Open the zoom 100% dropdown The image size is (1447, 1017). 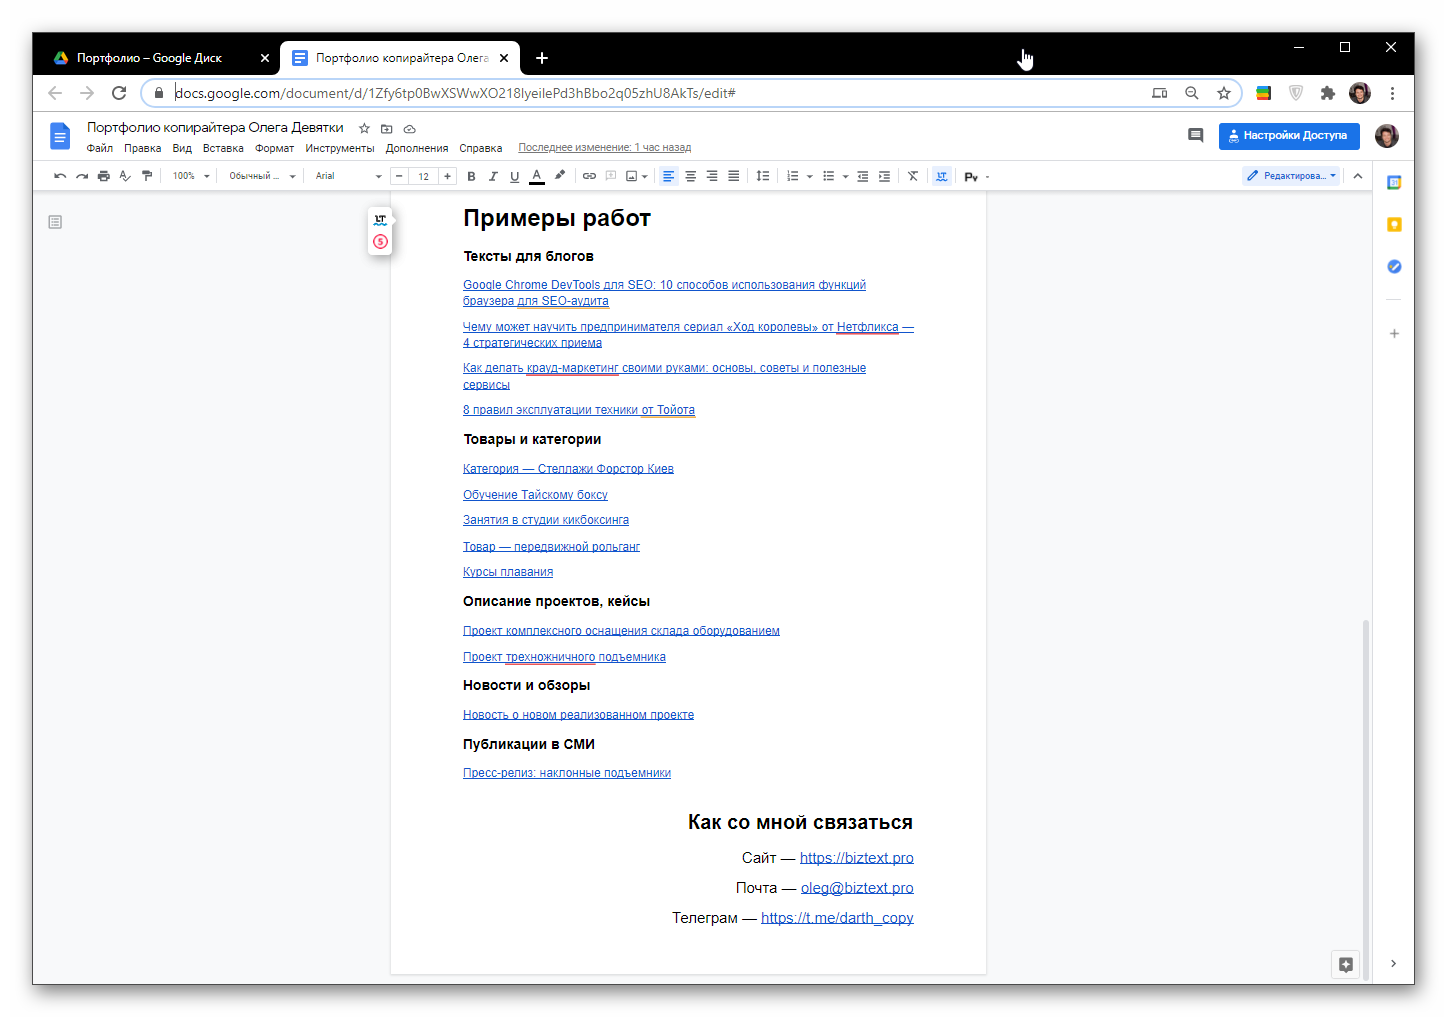tap(190, 176)
